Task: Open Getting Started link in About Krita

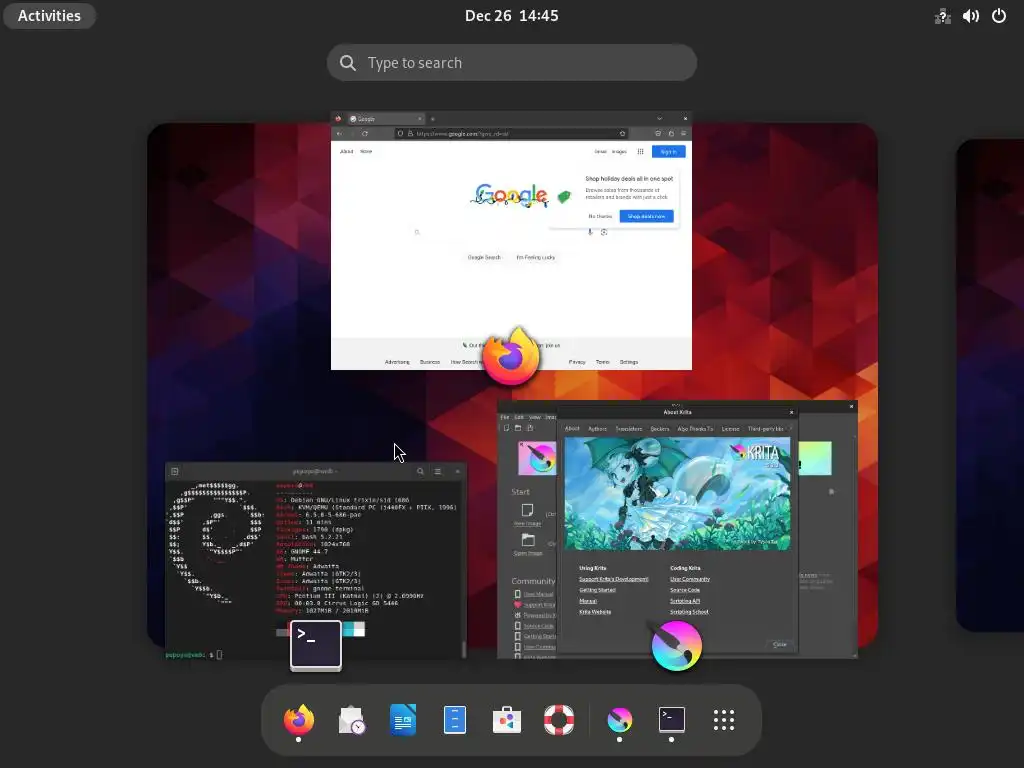Action: tap(597, 590)
